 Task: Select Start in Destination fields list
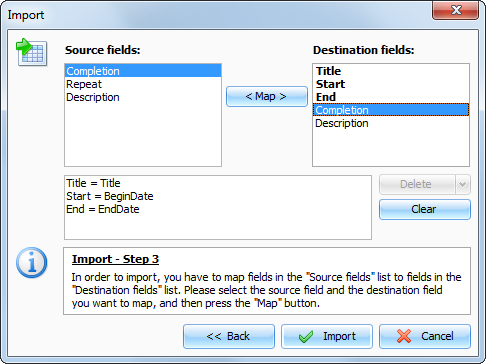[x=391, y=84]
